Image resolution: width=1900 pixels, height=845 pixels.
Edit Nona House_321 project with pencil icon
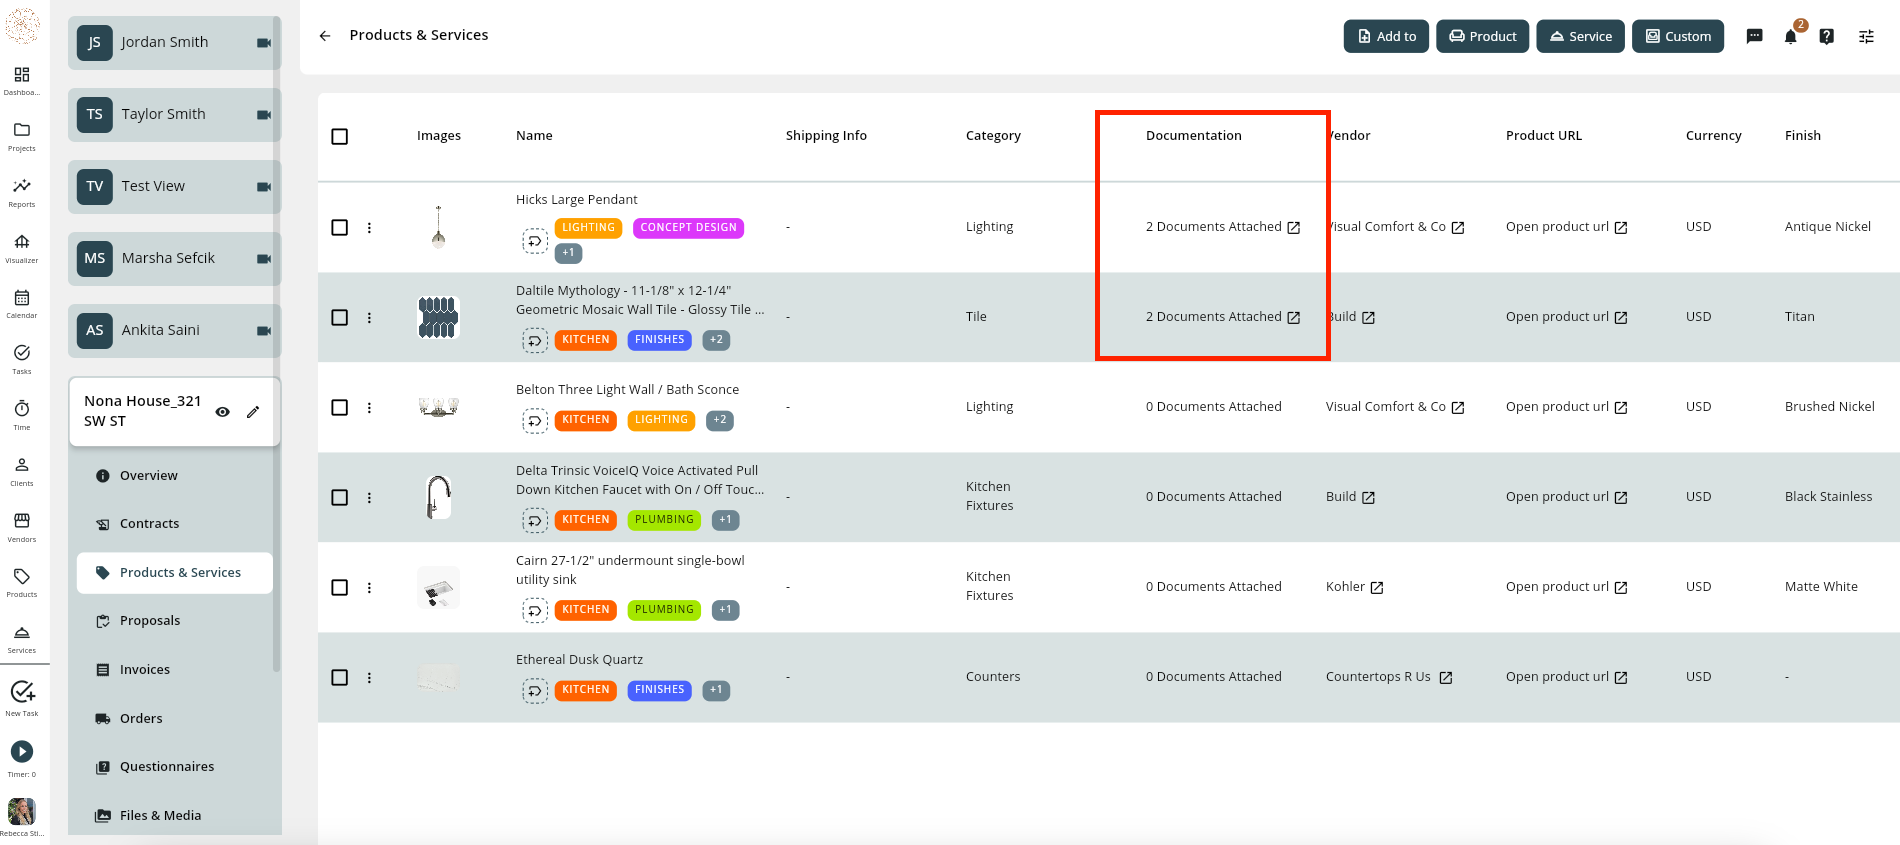pyautogui.click(x=253, y=412)
